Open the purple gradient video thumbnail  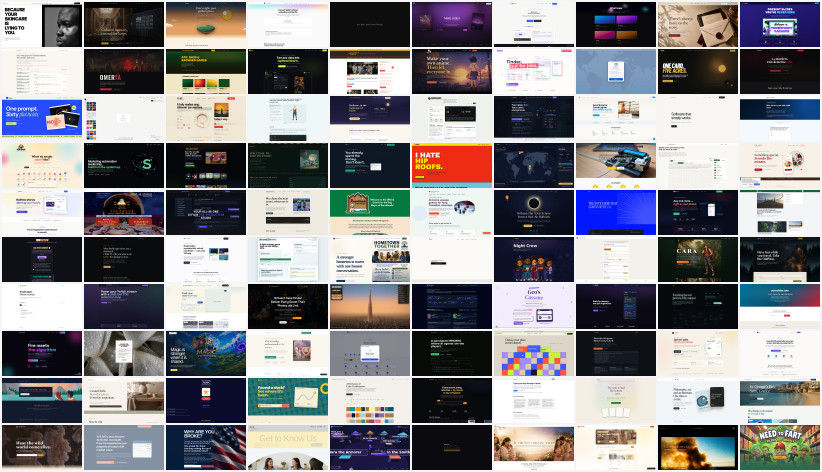click(x=452, y=25)
